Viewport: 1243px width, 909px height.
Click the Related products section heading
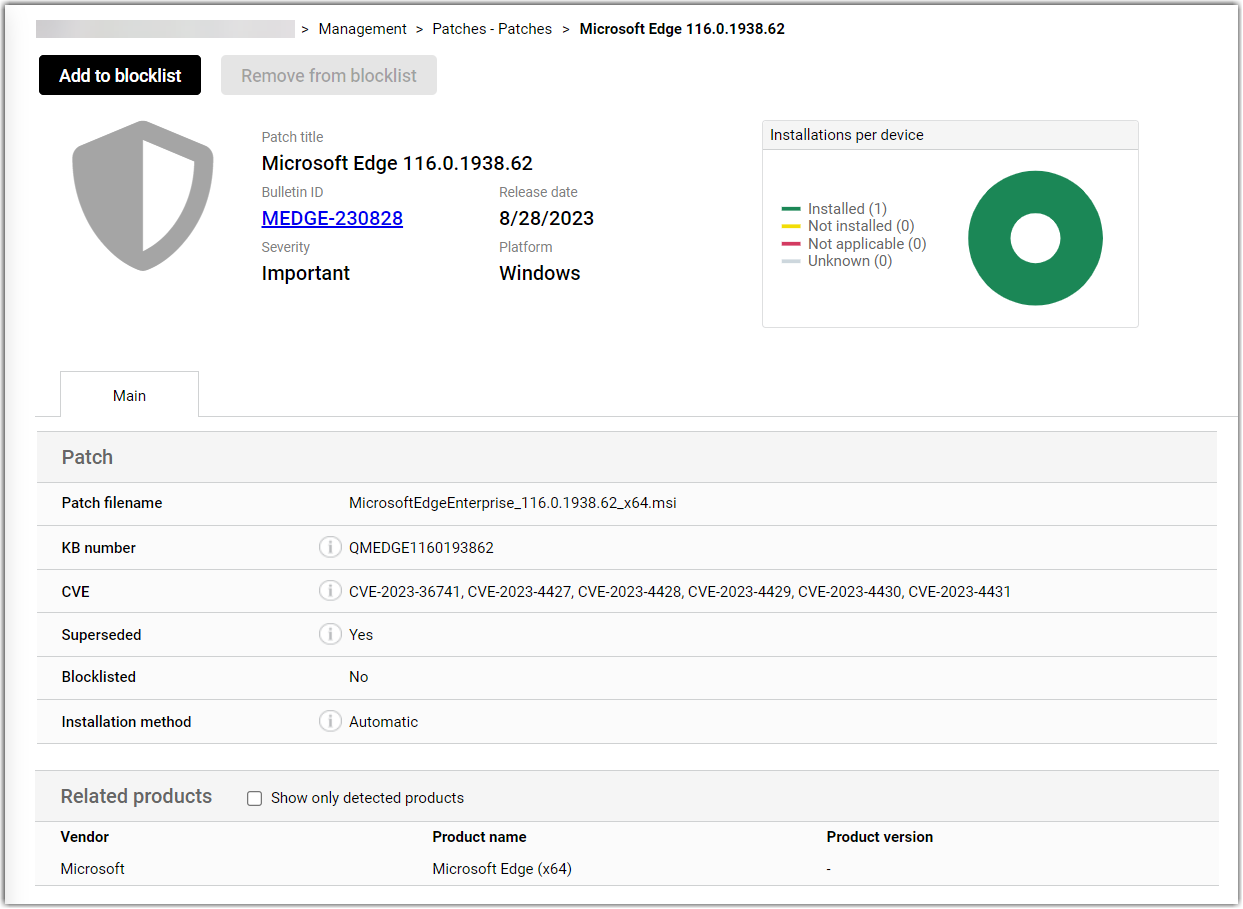point(137,796)
